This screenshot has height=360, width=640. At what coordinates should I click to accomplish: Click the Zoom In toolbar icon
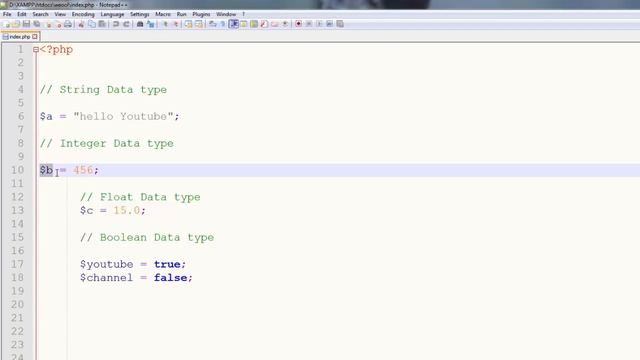[165, 24]
